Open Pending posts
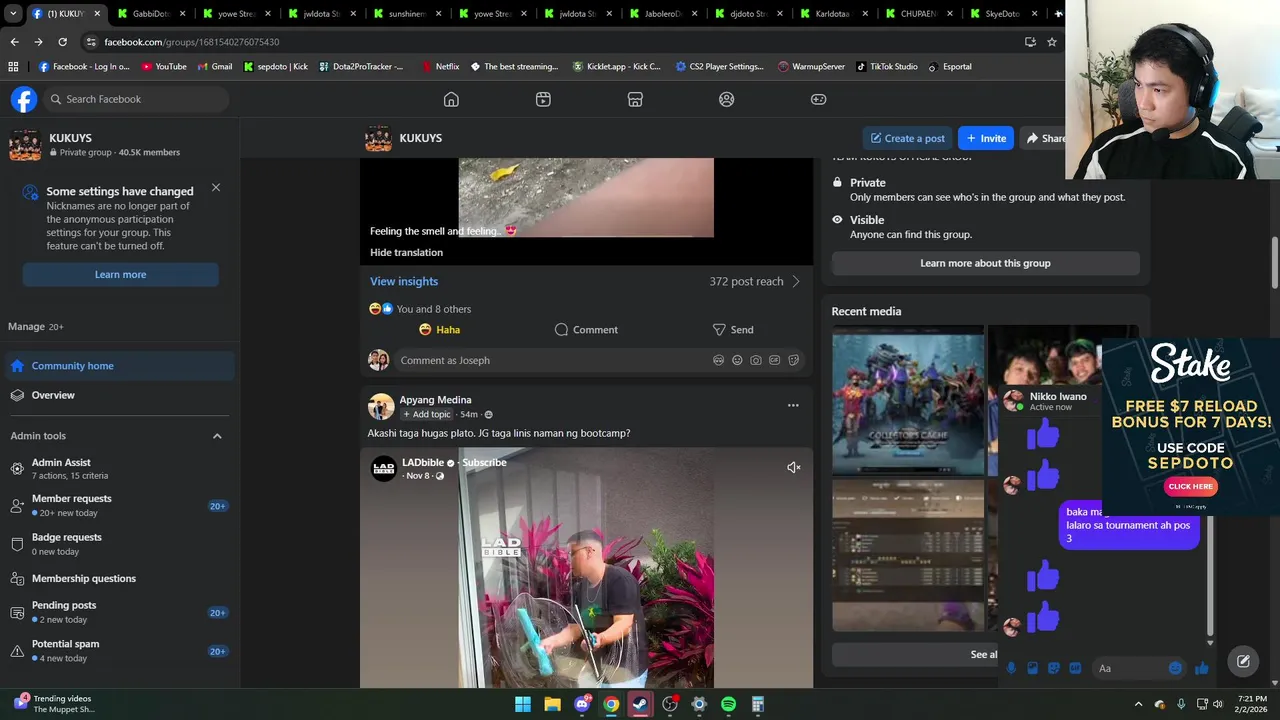This screenshot has width=1280, height=720. (120, 612)
